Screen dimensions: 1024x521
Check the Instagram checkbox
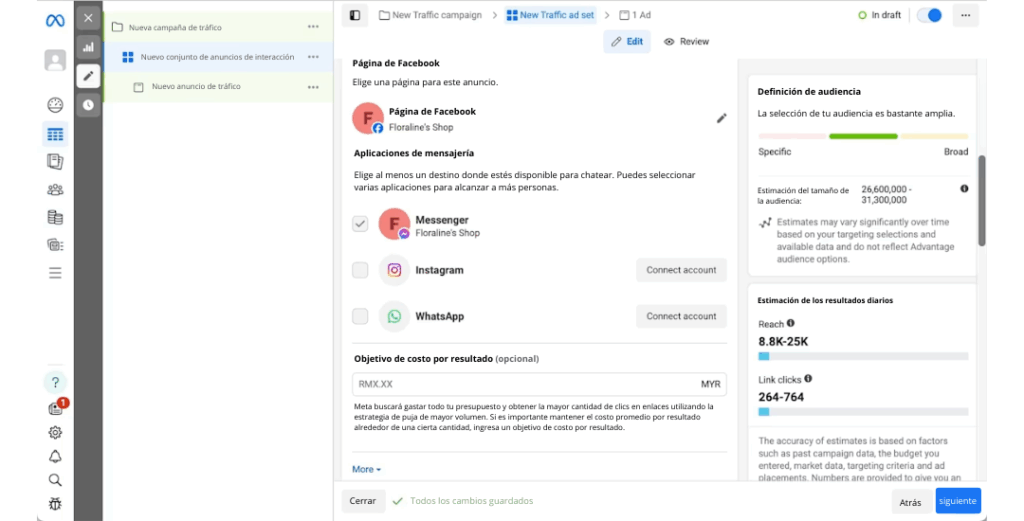tap(360, 270)
